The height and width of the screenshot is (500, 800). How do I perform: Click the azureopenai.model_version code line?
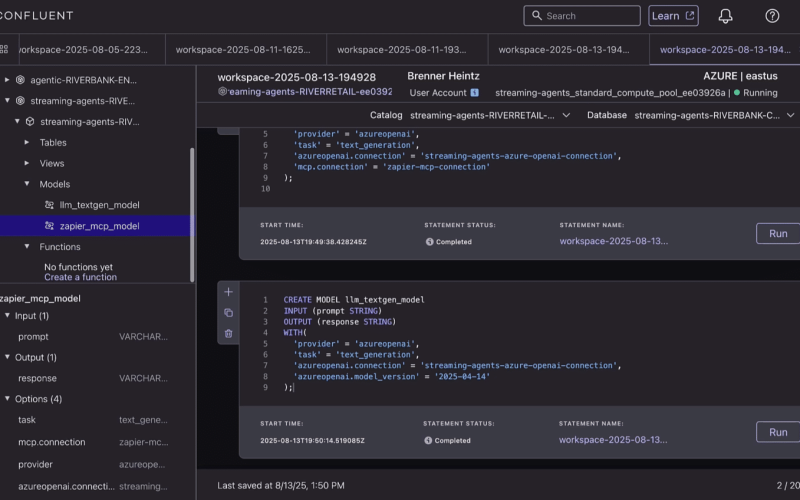click(391, 377)
